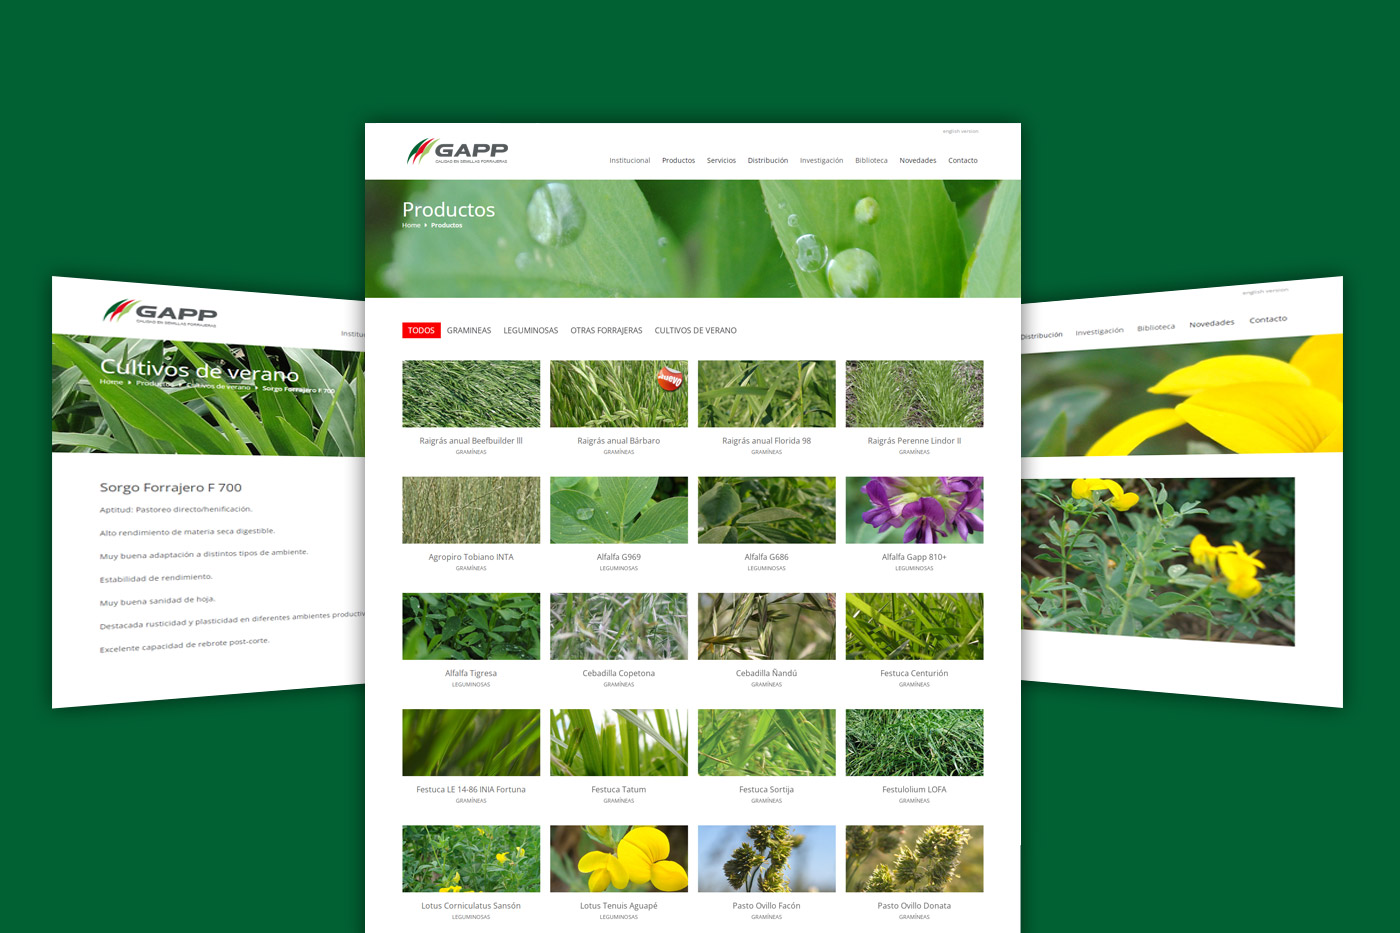
Task: Open the Productos menu item
Action: click(x=678, y=161)
